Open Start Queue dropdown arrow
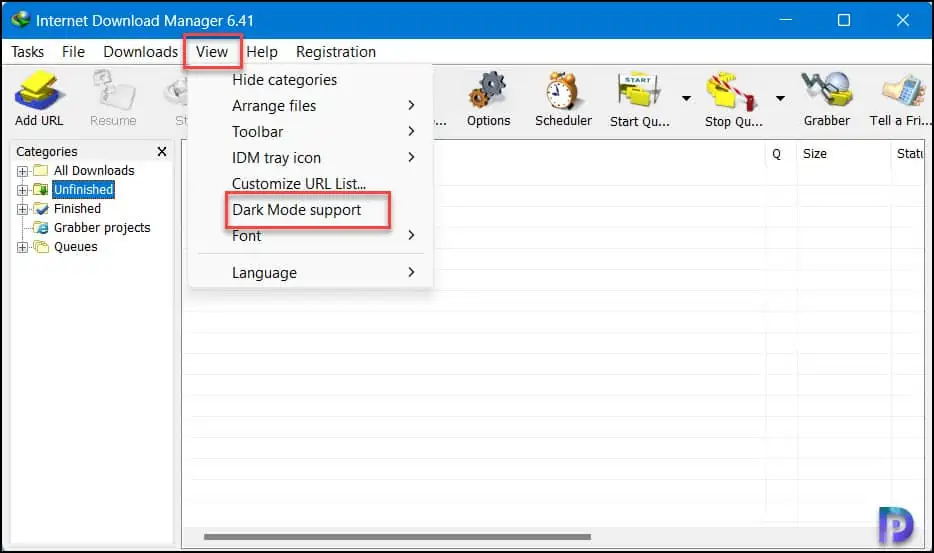934x553 pixels. pos(686,98)
